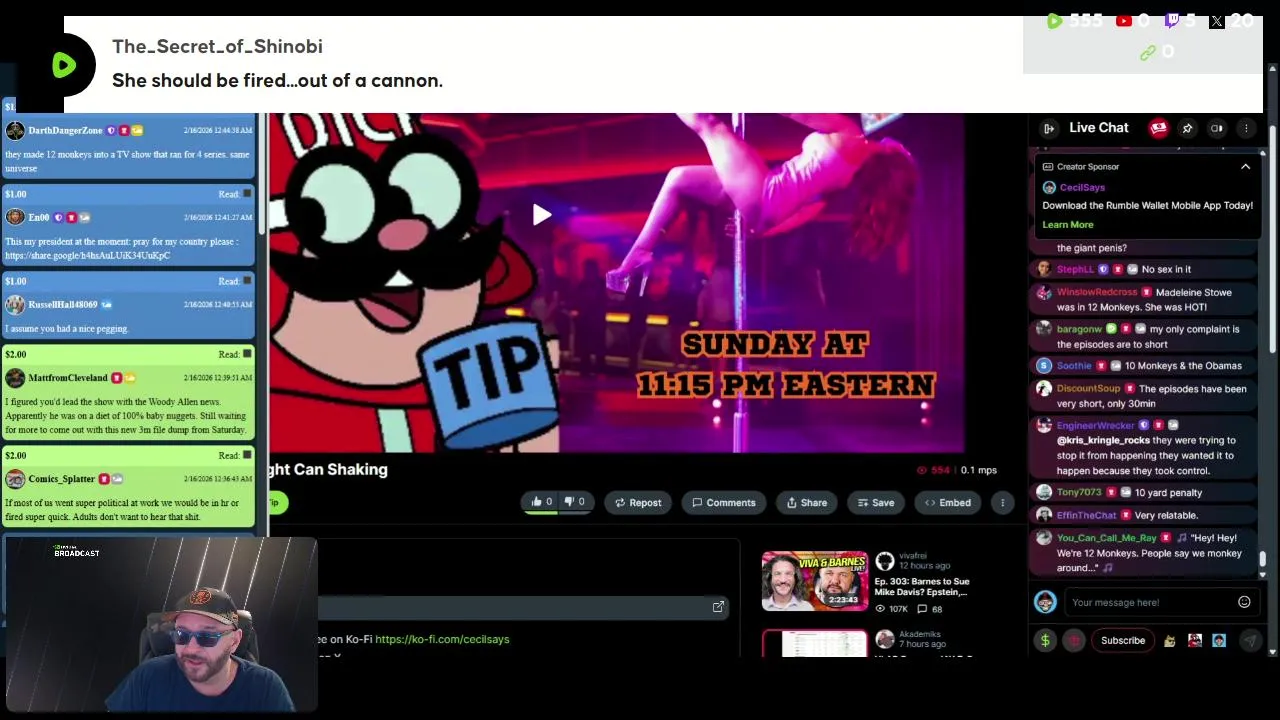Open Viva & Barnes video thumbnail

(815, 581)
